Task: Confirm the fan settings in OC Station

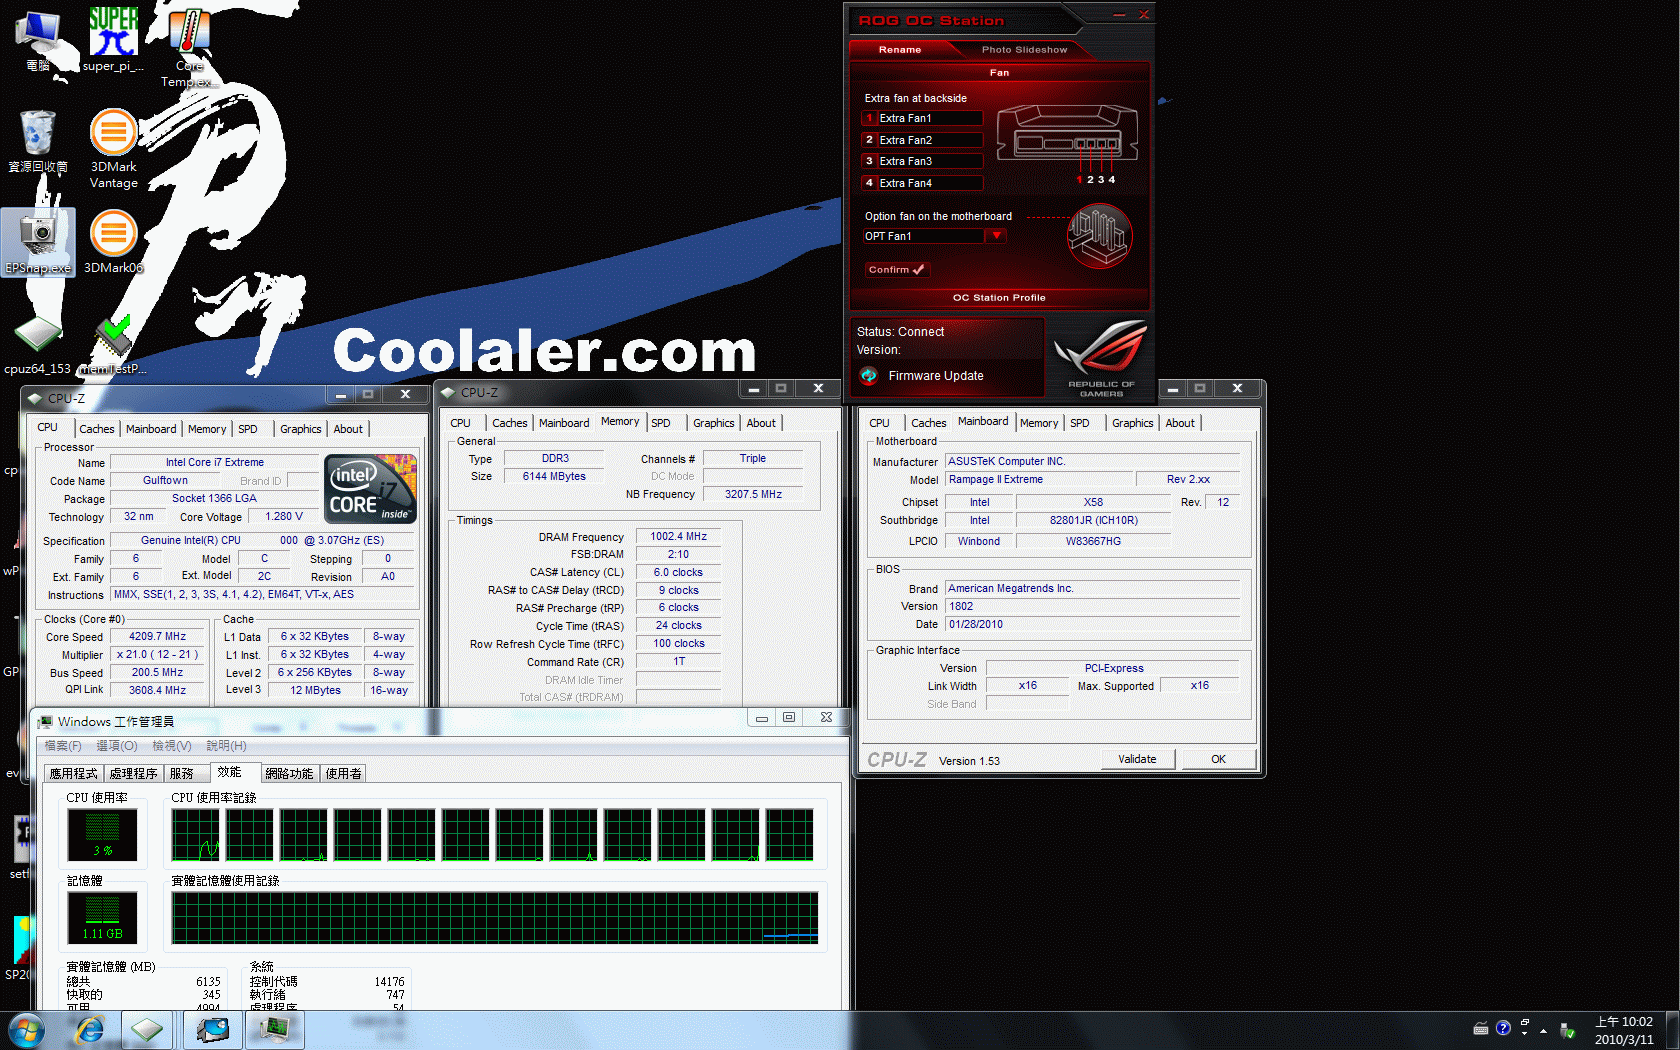Action: pos(897,270)
